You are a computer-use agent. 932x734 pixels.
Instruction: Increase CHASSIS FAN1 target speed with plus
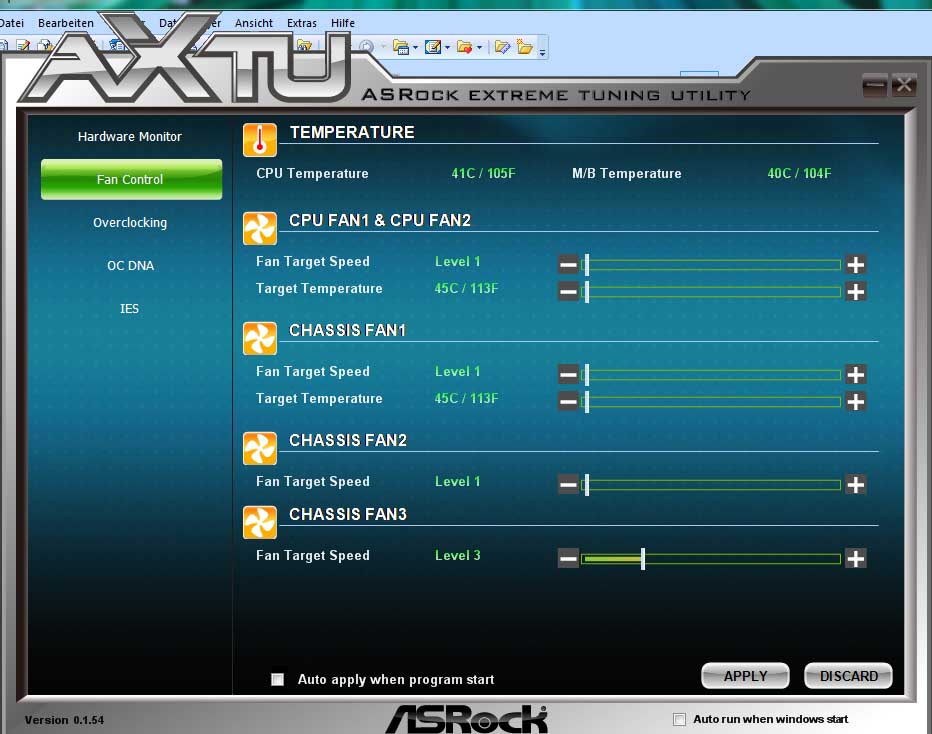pyautogui.click(x=855, y=374)
